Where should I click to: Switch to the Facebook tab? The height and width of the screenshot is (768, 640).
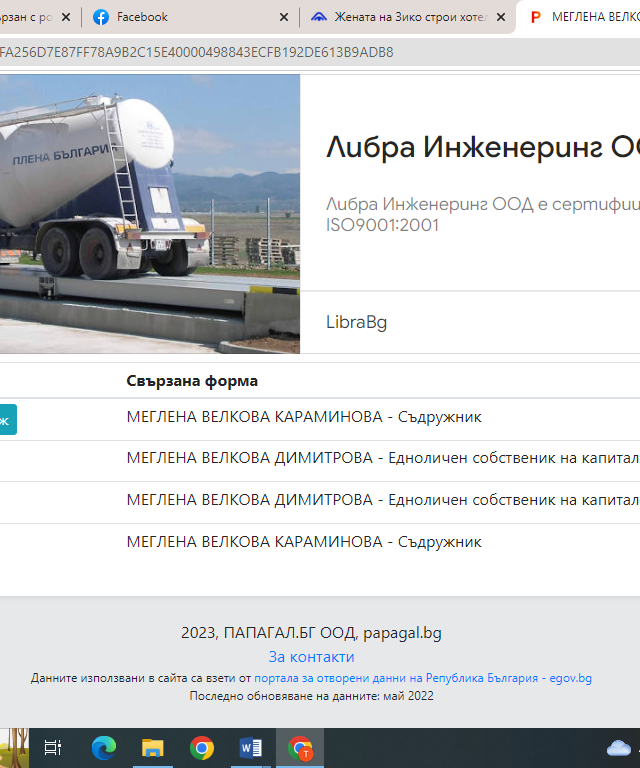[190, 17]
